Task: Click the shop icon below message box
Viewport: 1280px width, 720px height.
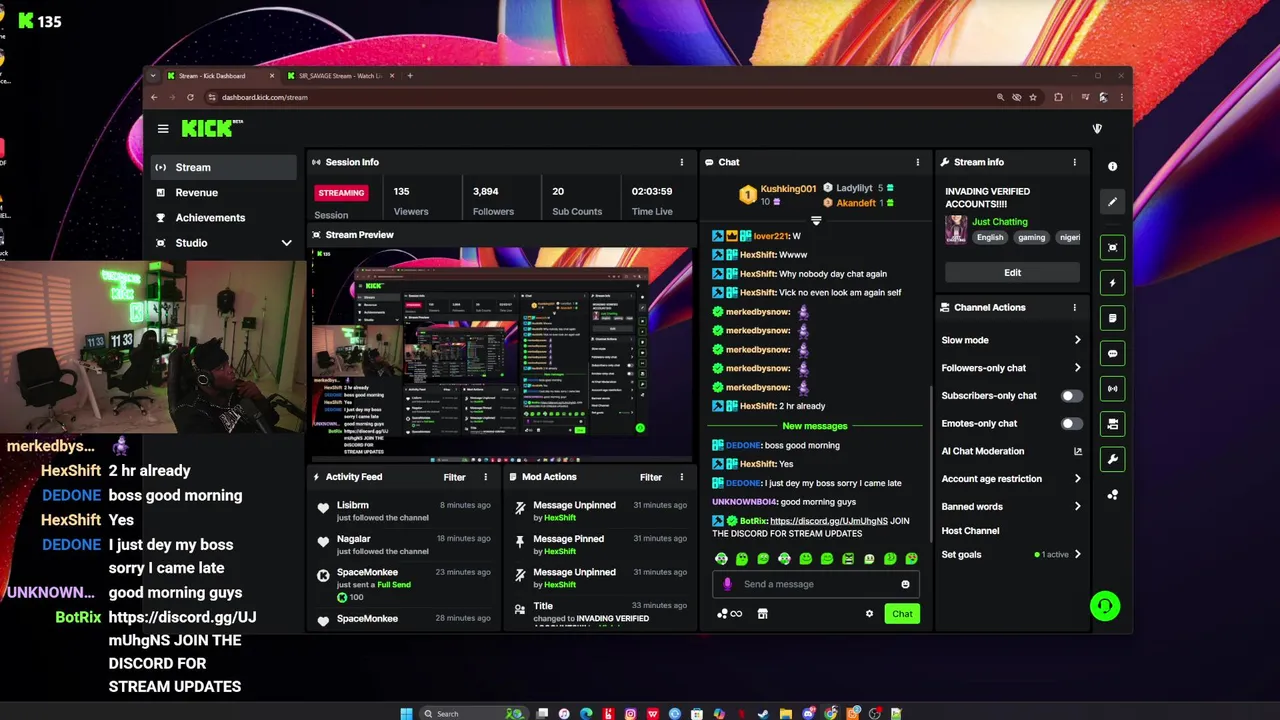Action: coord(762,614)
